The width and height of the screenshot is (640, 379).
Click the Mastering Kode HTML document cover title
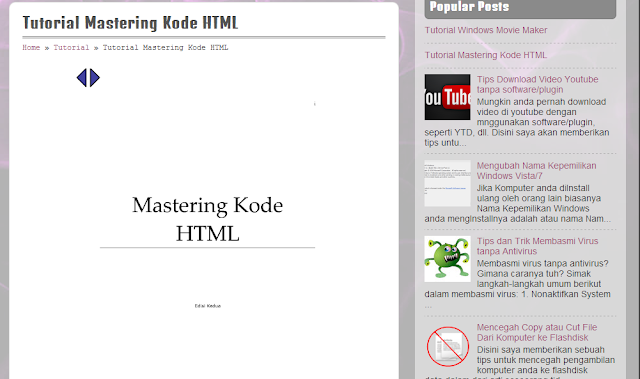(x=207, y=219)
